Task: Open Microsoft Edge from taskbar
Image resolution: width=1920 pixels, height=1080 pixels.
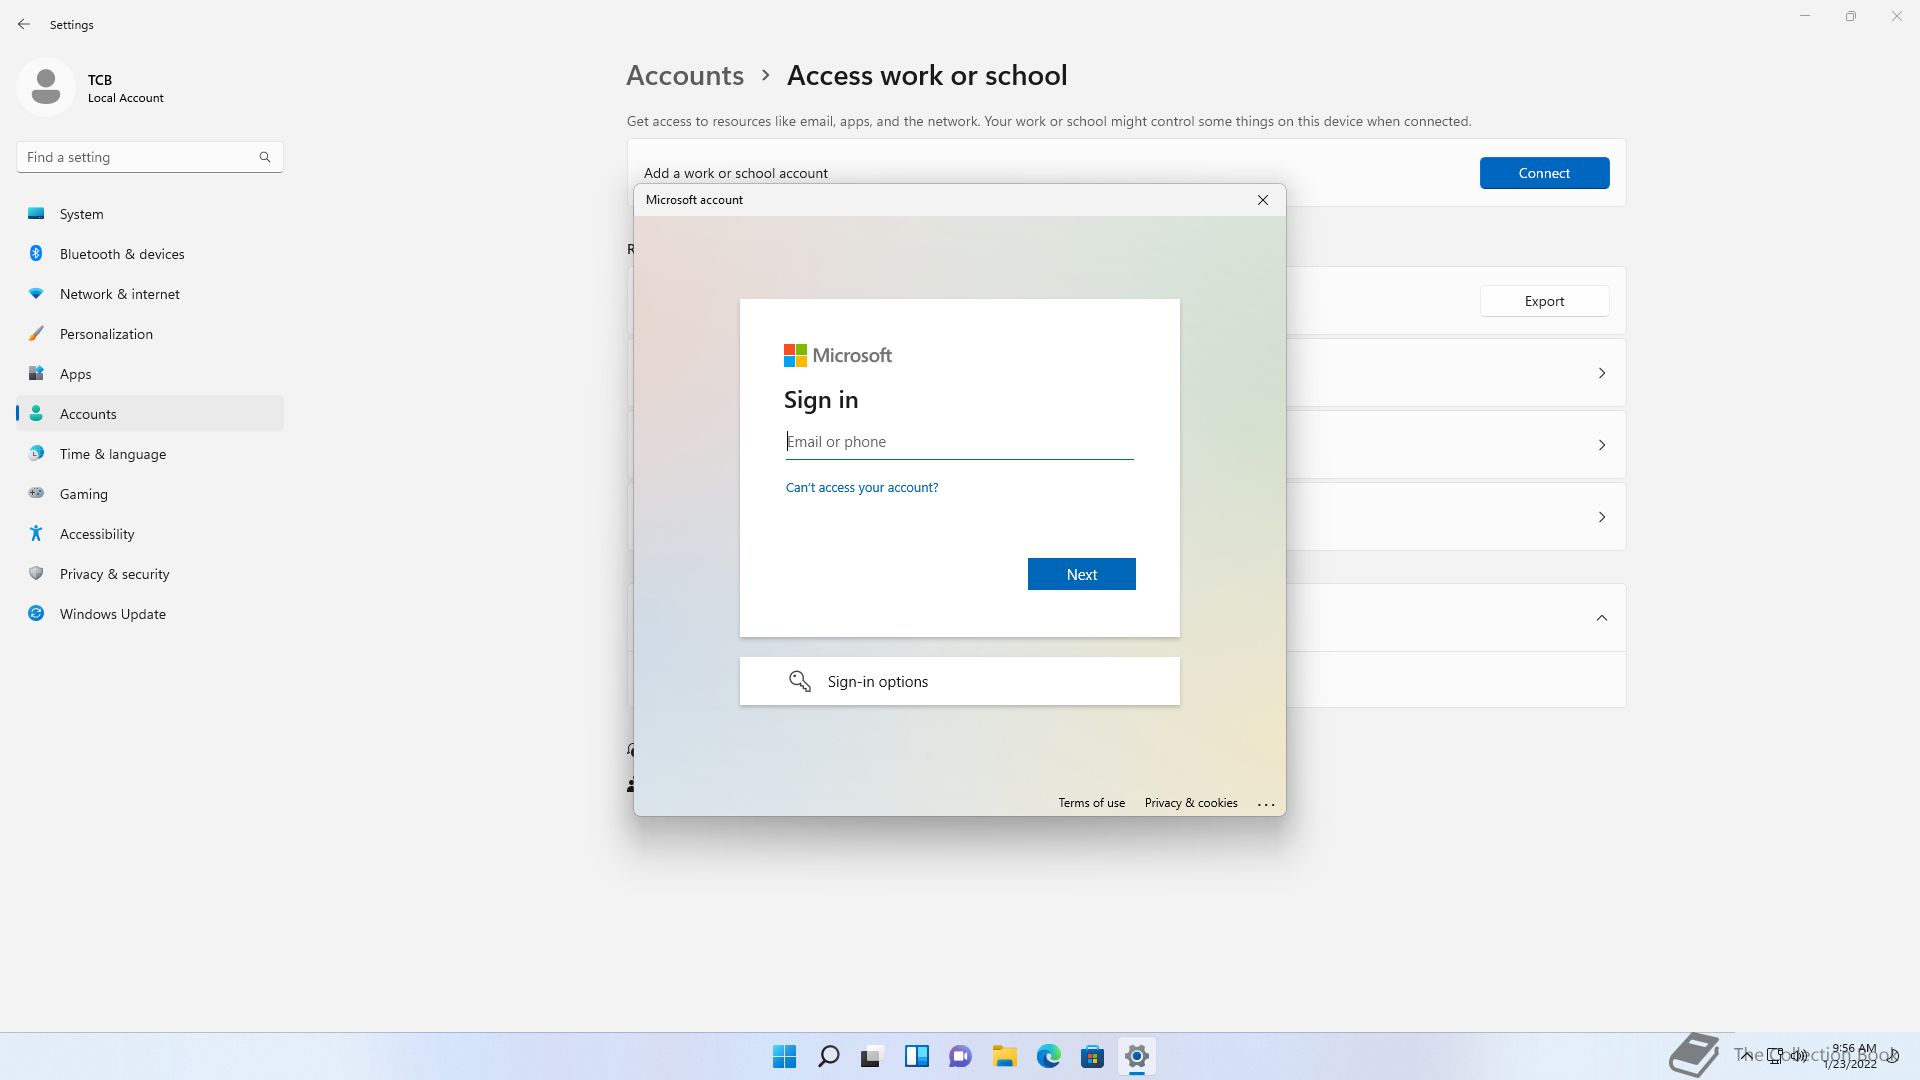Action: (x=1048, y=1056)
